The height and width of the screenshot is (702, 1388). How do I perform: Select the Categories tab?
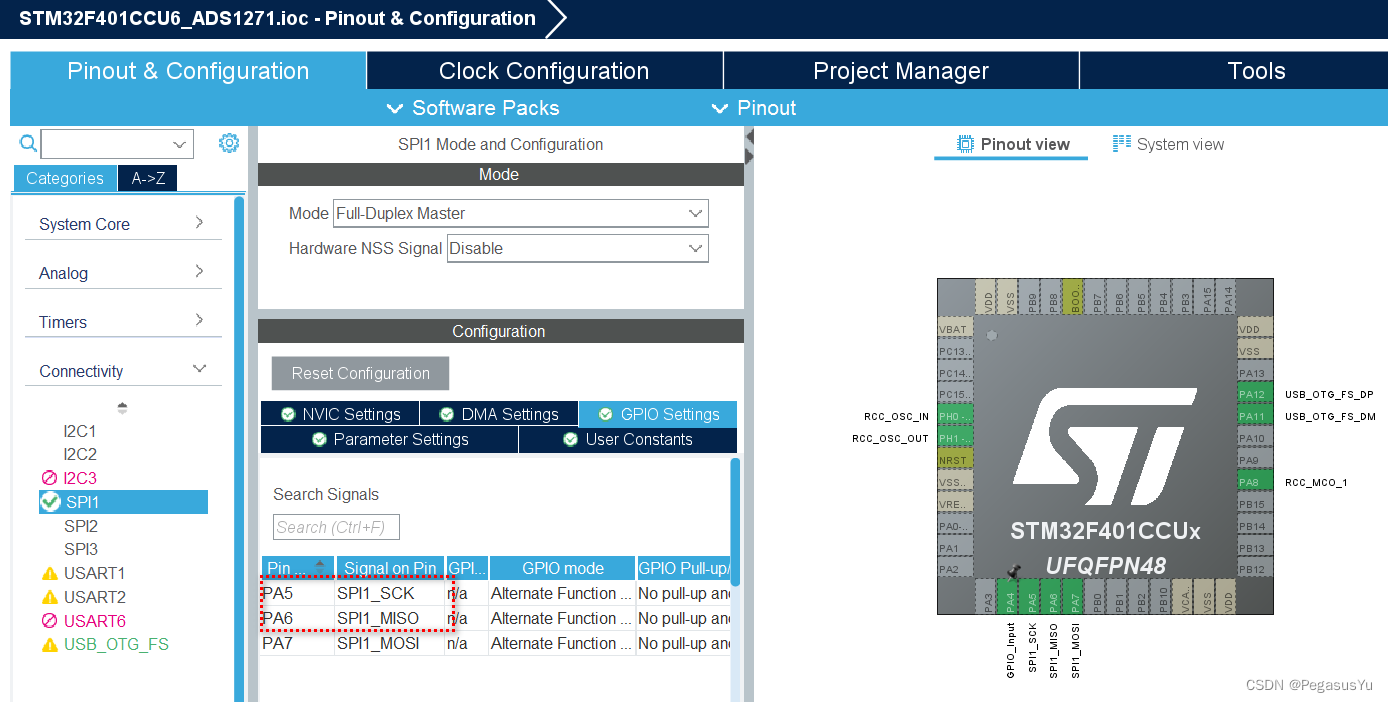click(x=65, y=178)
